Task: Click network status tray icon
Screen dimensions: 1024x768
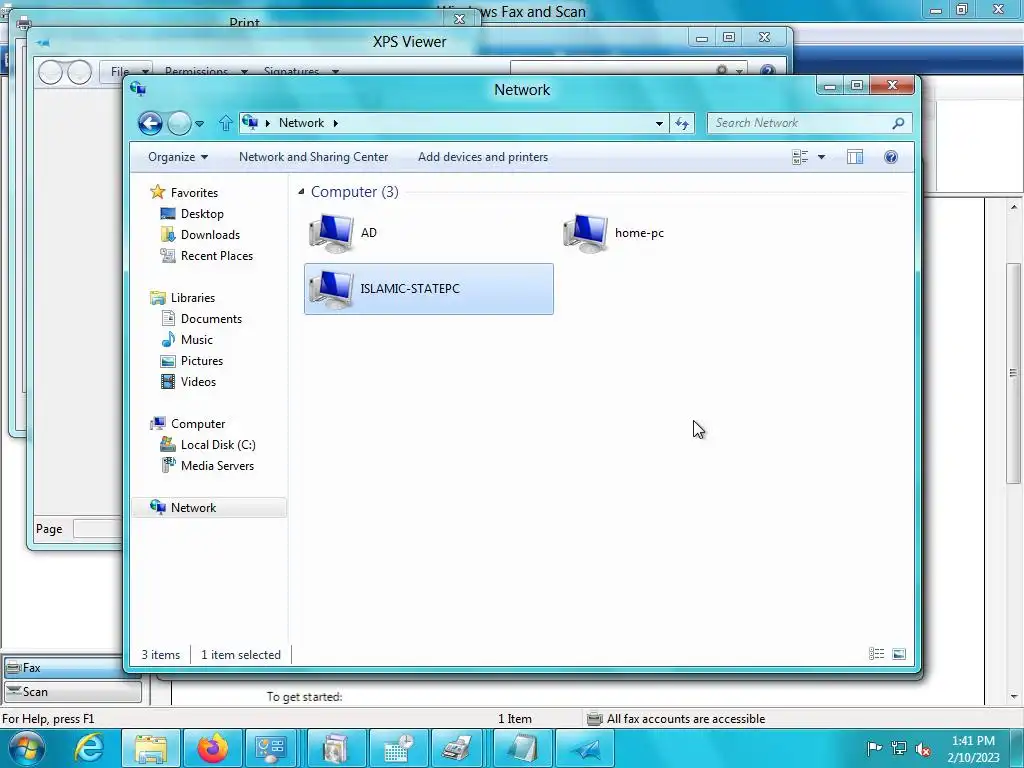Action: pos(899,748)
